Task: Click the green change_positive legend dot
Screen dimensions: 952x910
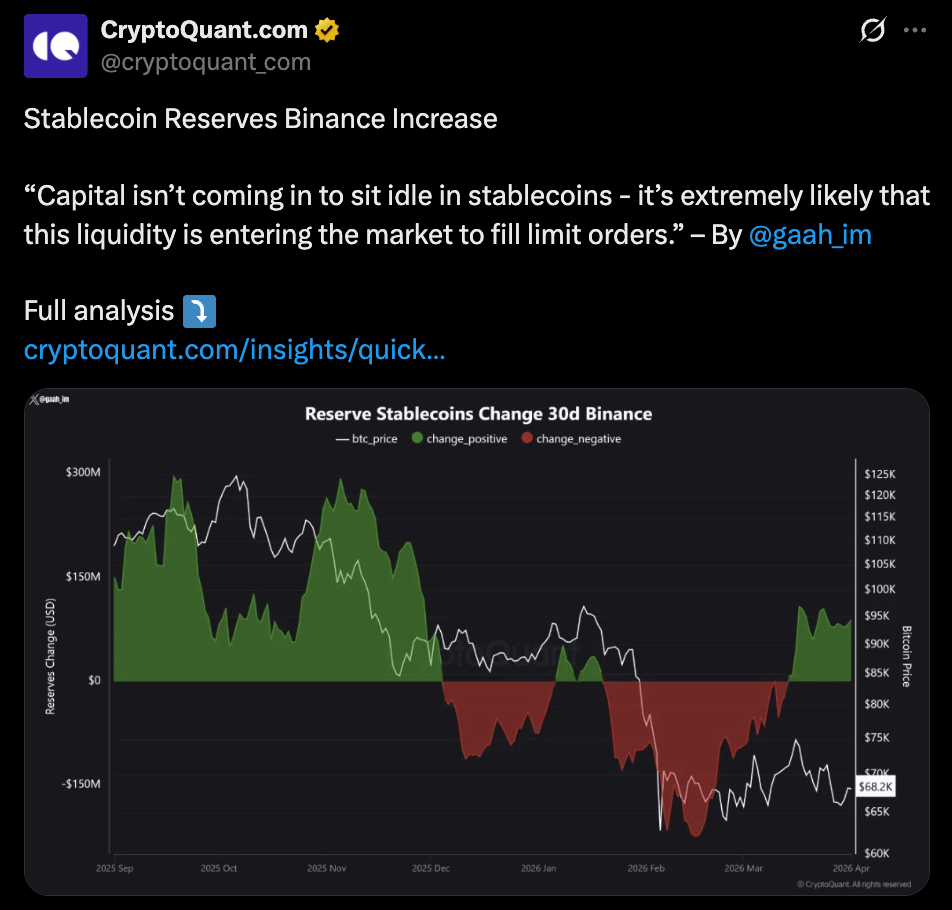Action: point(416,439)
